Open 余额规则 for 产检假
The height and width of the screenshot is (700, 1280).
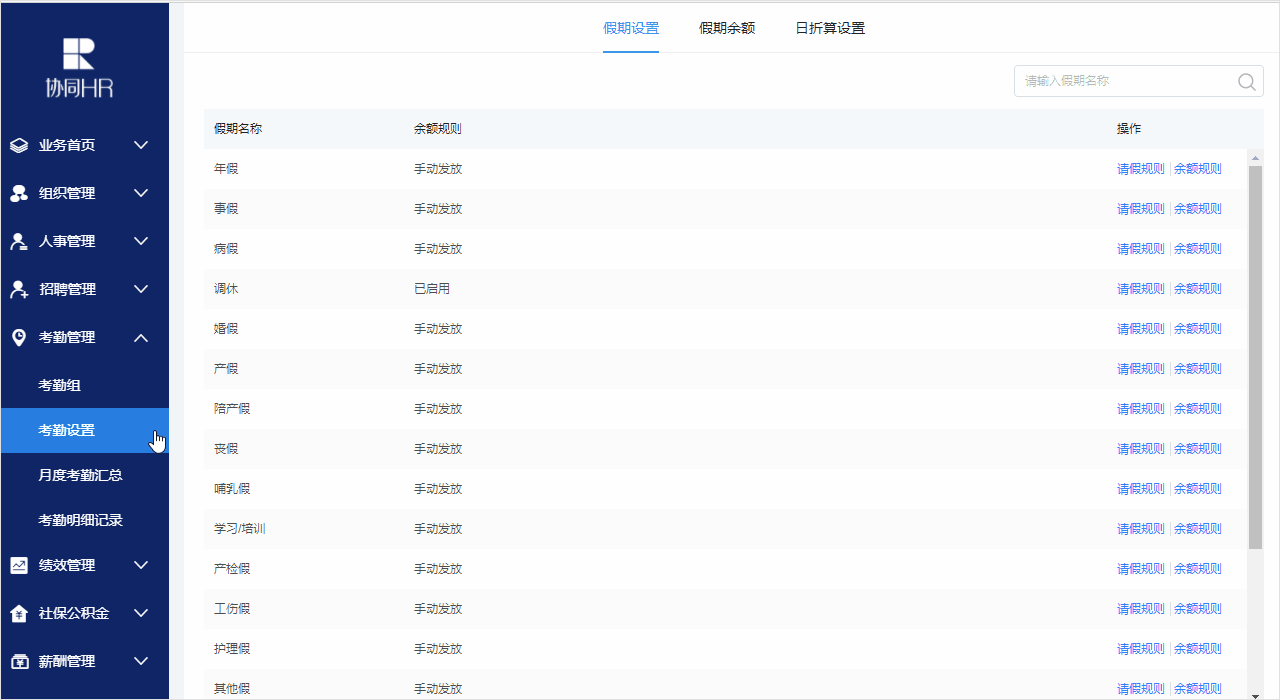coord(1198,569)
